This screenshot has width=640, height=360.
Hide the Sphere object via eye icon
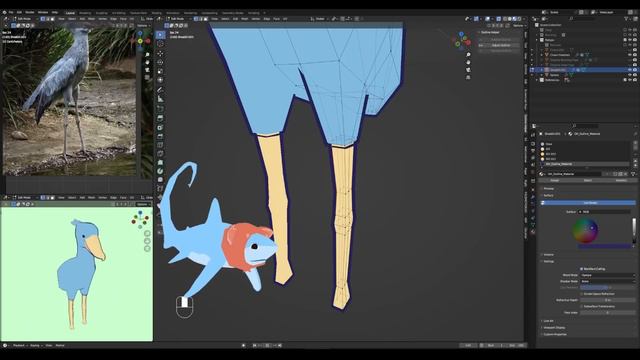pos(629,75)
